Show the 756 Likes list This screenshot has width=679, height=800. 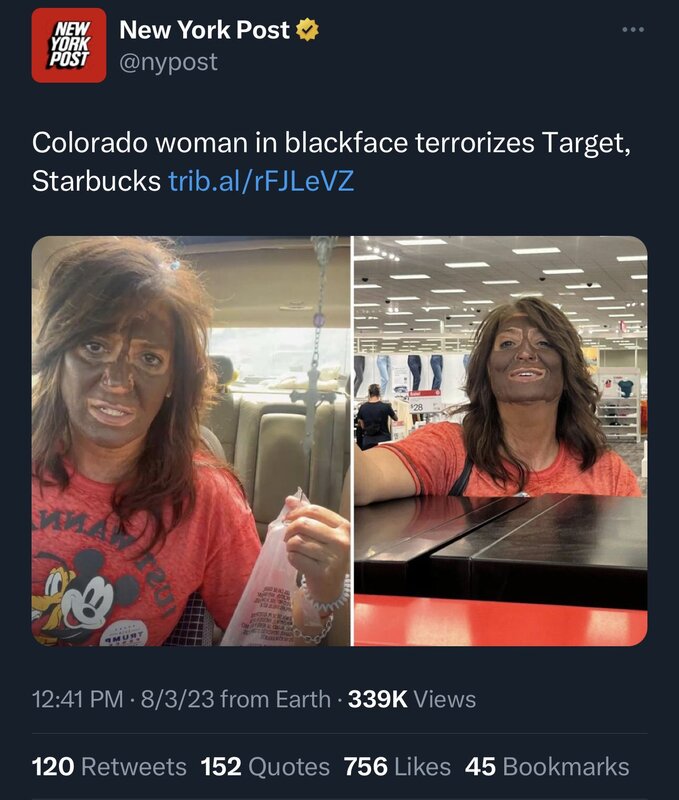[x=397, y=767]
